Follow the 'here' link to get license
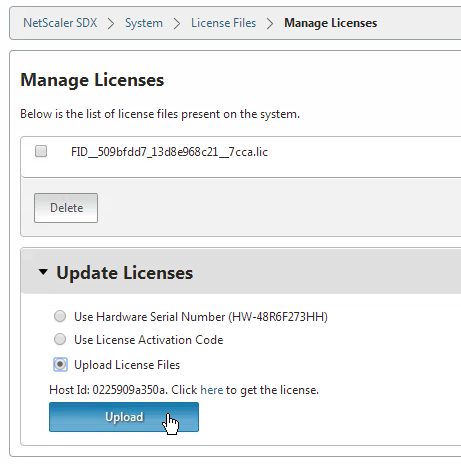The width and height of the screenshot is (461, 464). pos(212,390)
